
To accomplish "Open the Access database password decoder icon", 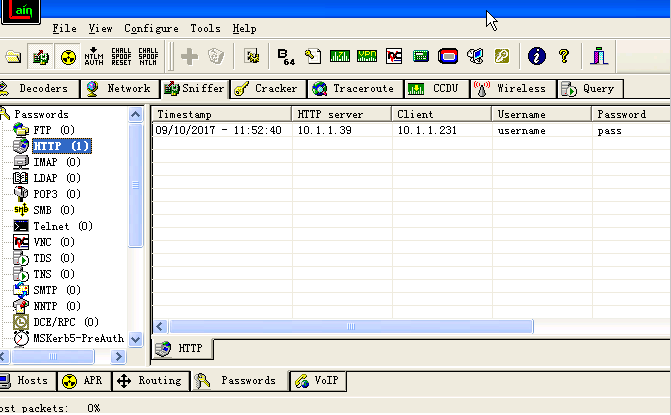I will [x=313, y=56].
